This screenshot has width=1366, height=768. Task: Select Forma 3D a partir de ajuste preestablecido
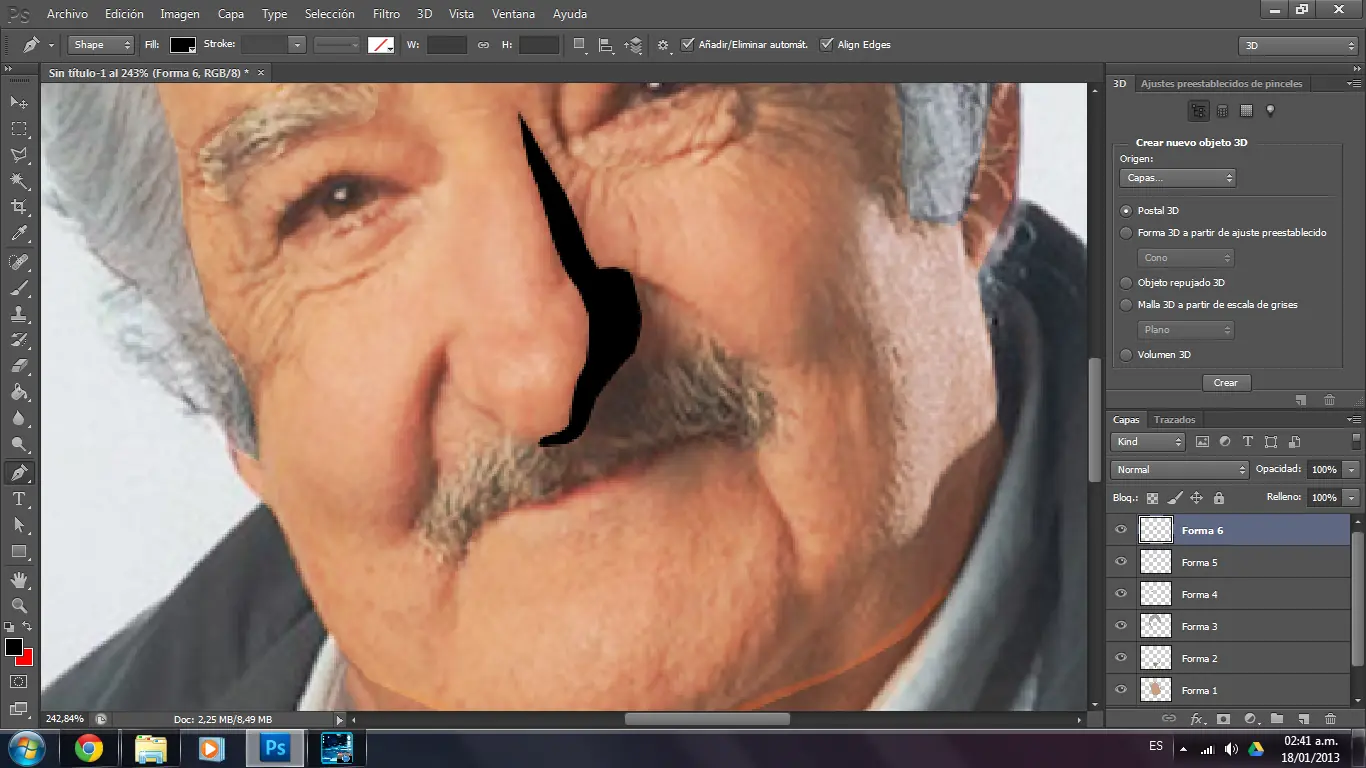click(x=1127, y=233)
